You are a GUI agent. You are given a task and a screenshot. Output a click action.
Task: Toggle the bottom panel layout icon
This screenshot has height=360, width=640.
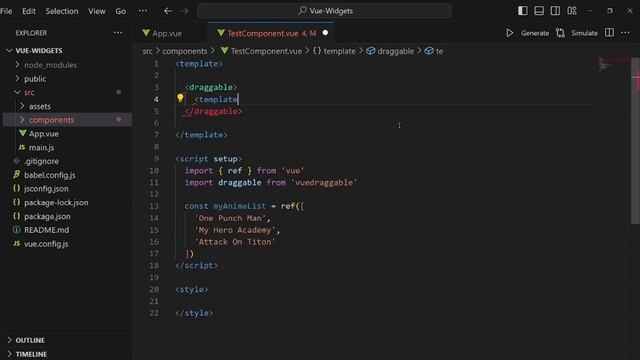pyautogui.click(x=539, y=11)
